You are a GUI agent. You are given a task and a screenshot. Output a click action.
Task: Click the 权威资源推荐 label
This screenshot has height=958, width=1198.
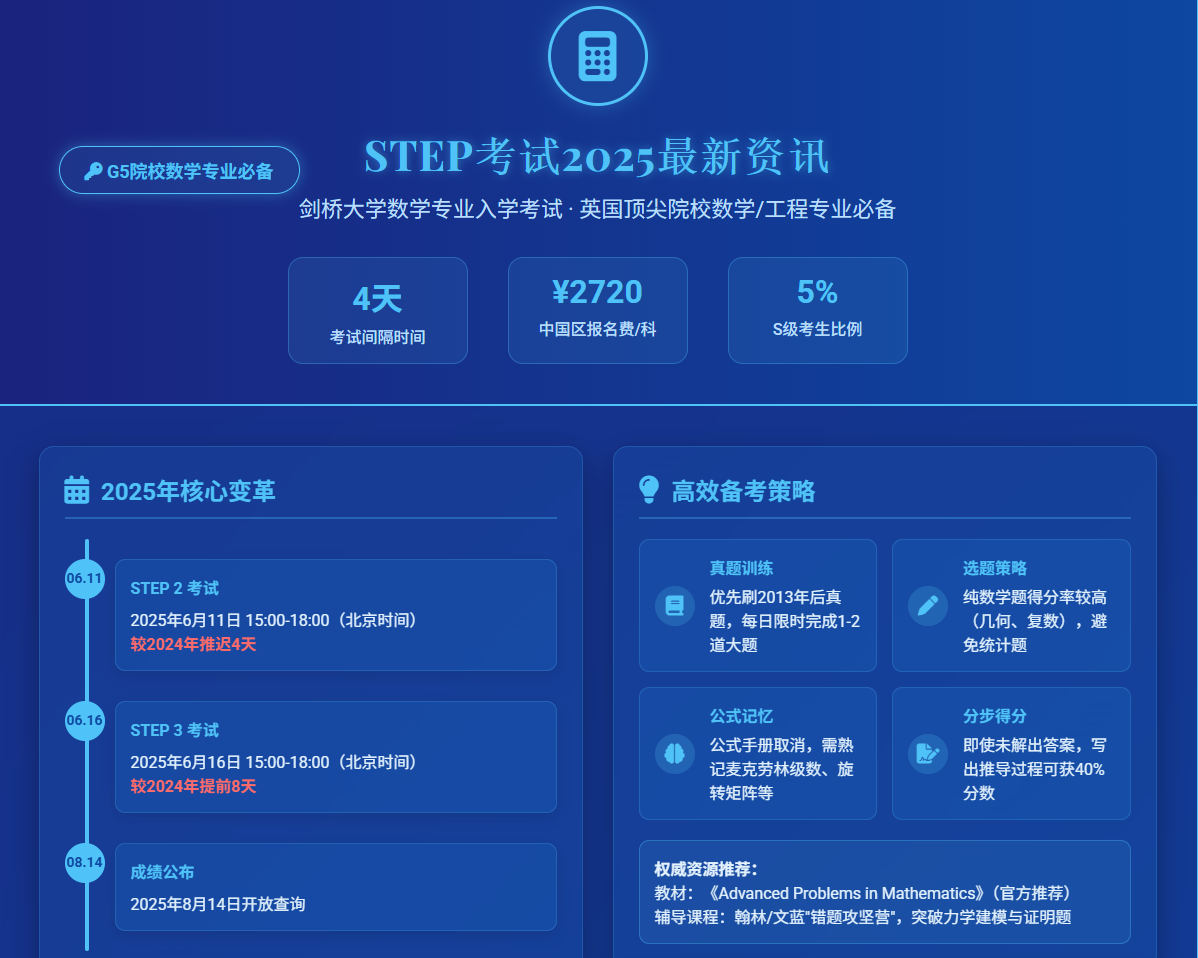pyautogui.click(x=706, y=869)
